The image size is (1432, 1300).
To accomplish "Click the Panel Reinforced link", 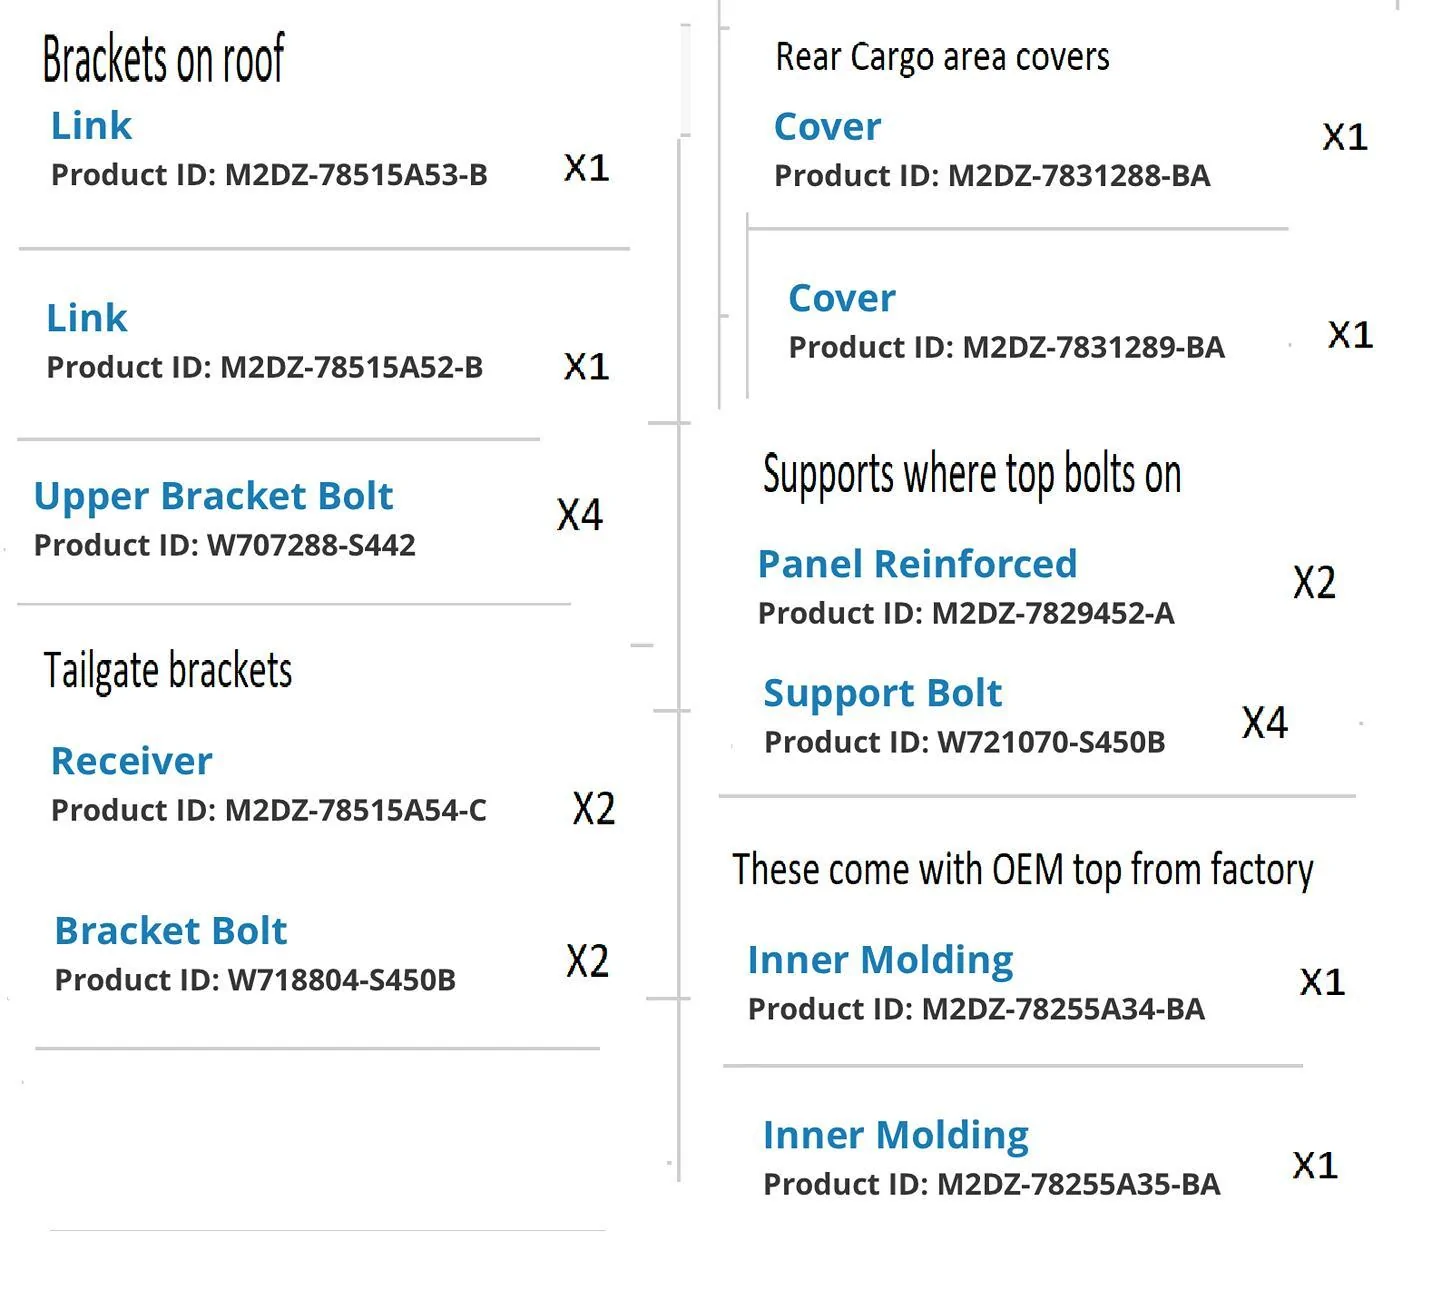I will 917,564.
